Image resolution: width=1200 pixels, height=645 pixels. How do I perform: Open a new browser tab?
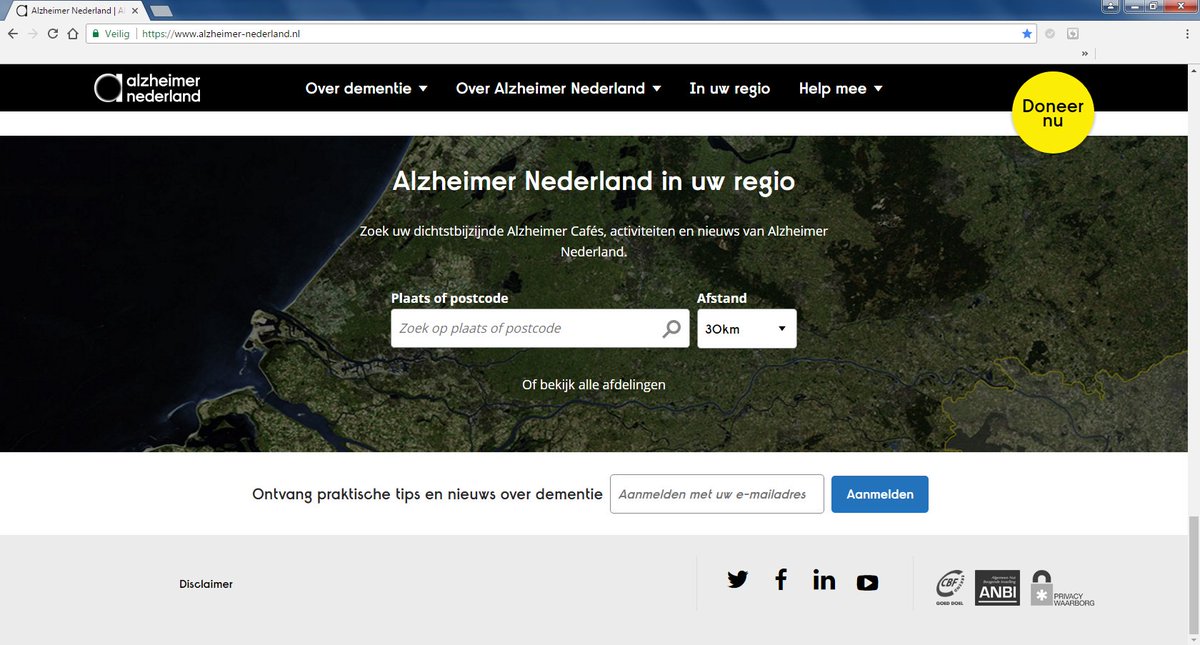point(161,10)
